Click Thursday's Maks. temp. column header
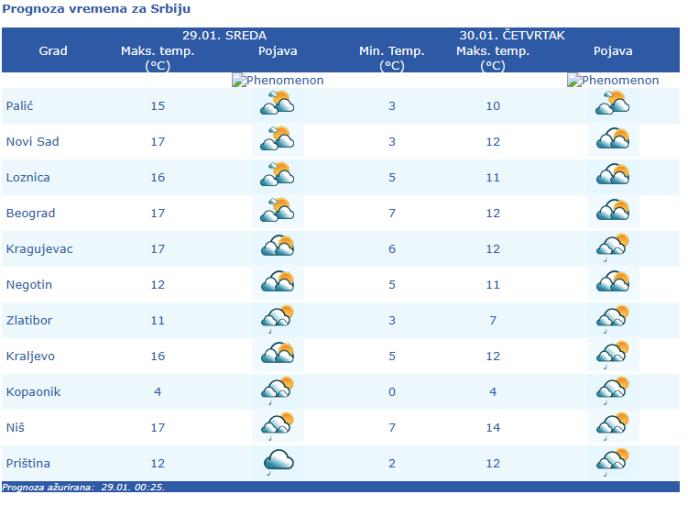 coord(493,58)
